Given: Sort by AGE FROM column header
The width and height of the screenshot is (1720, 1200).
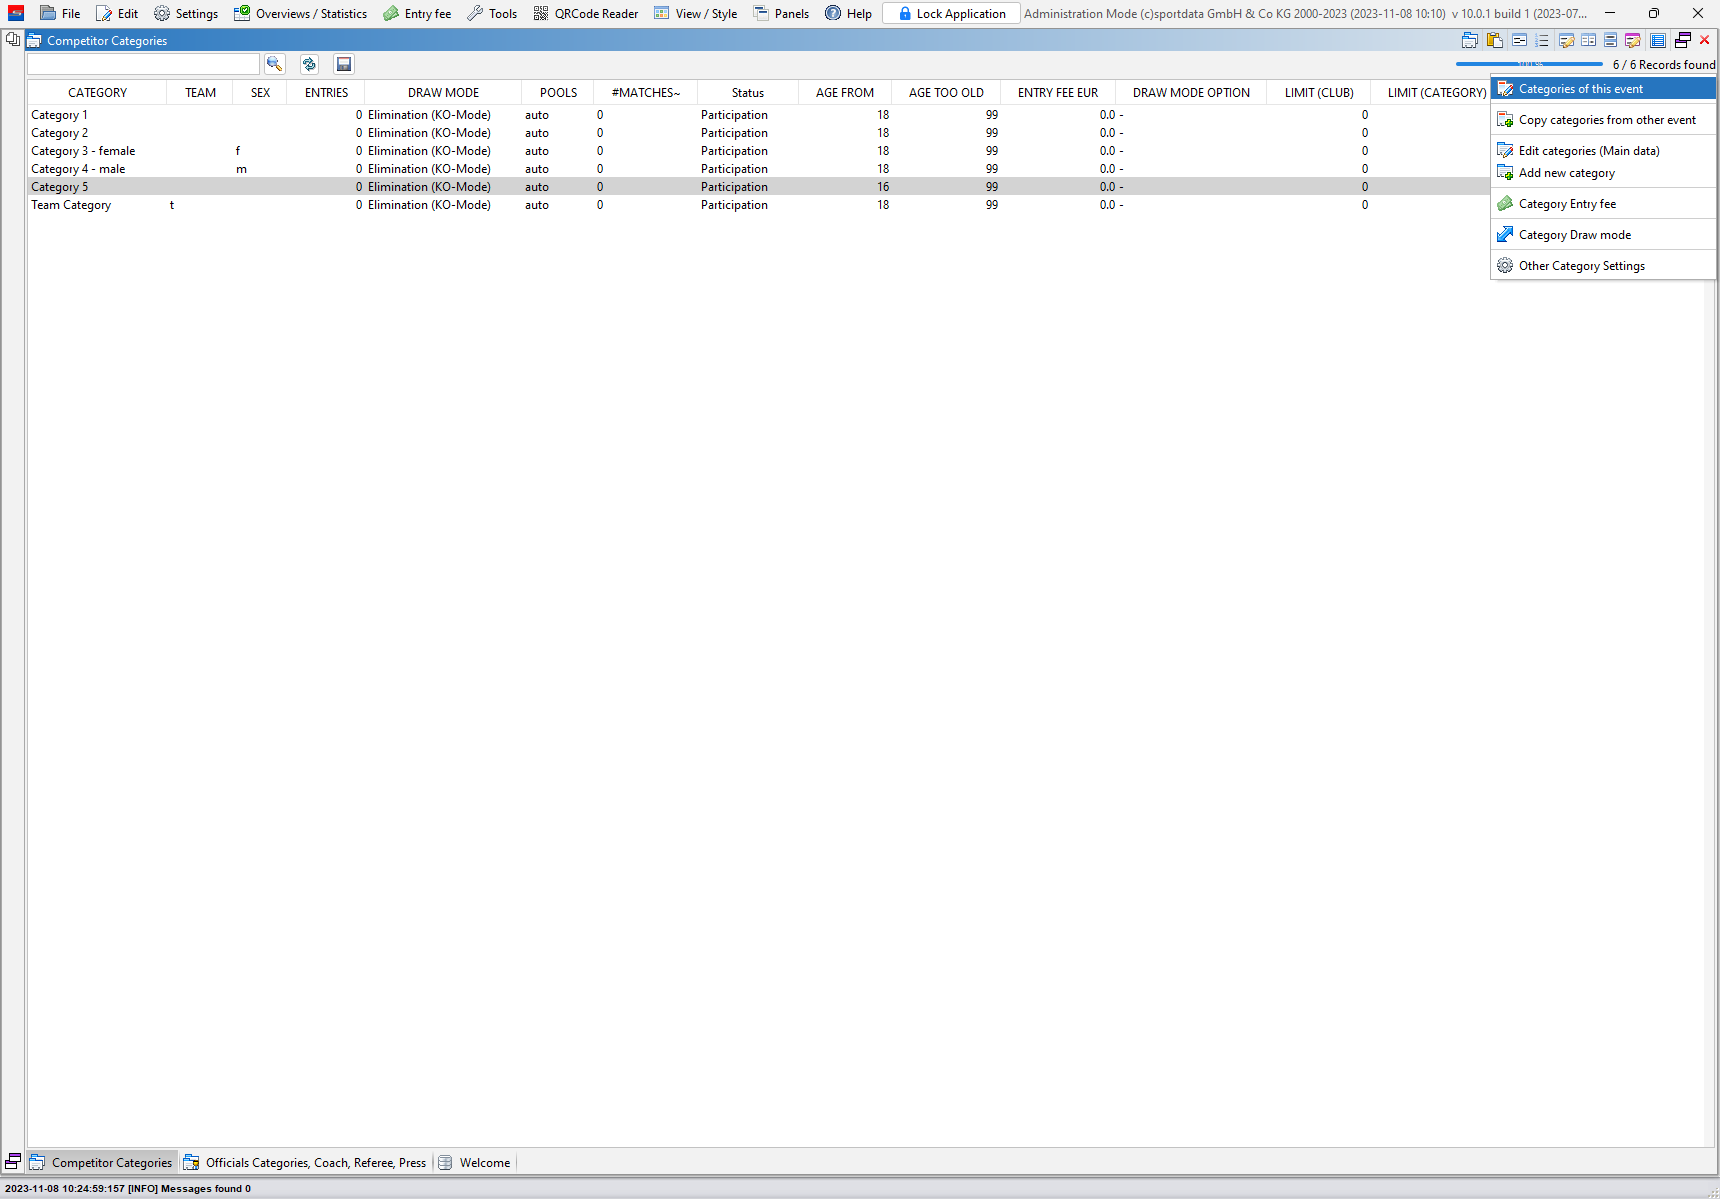Looking at the screenshot, I should pos(845,93).
